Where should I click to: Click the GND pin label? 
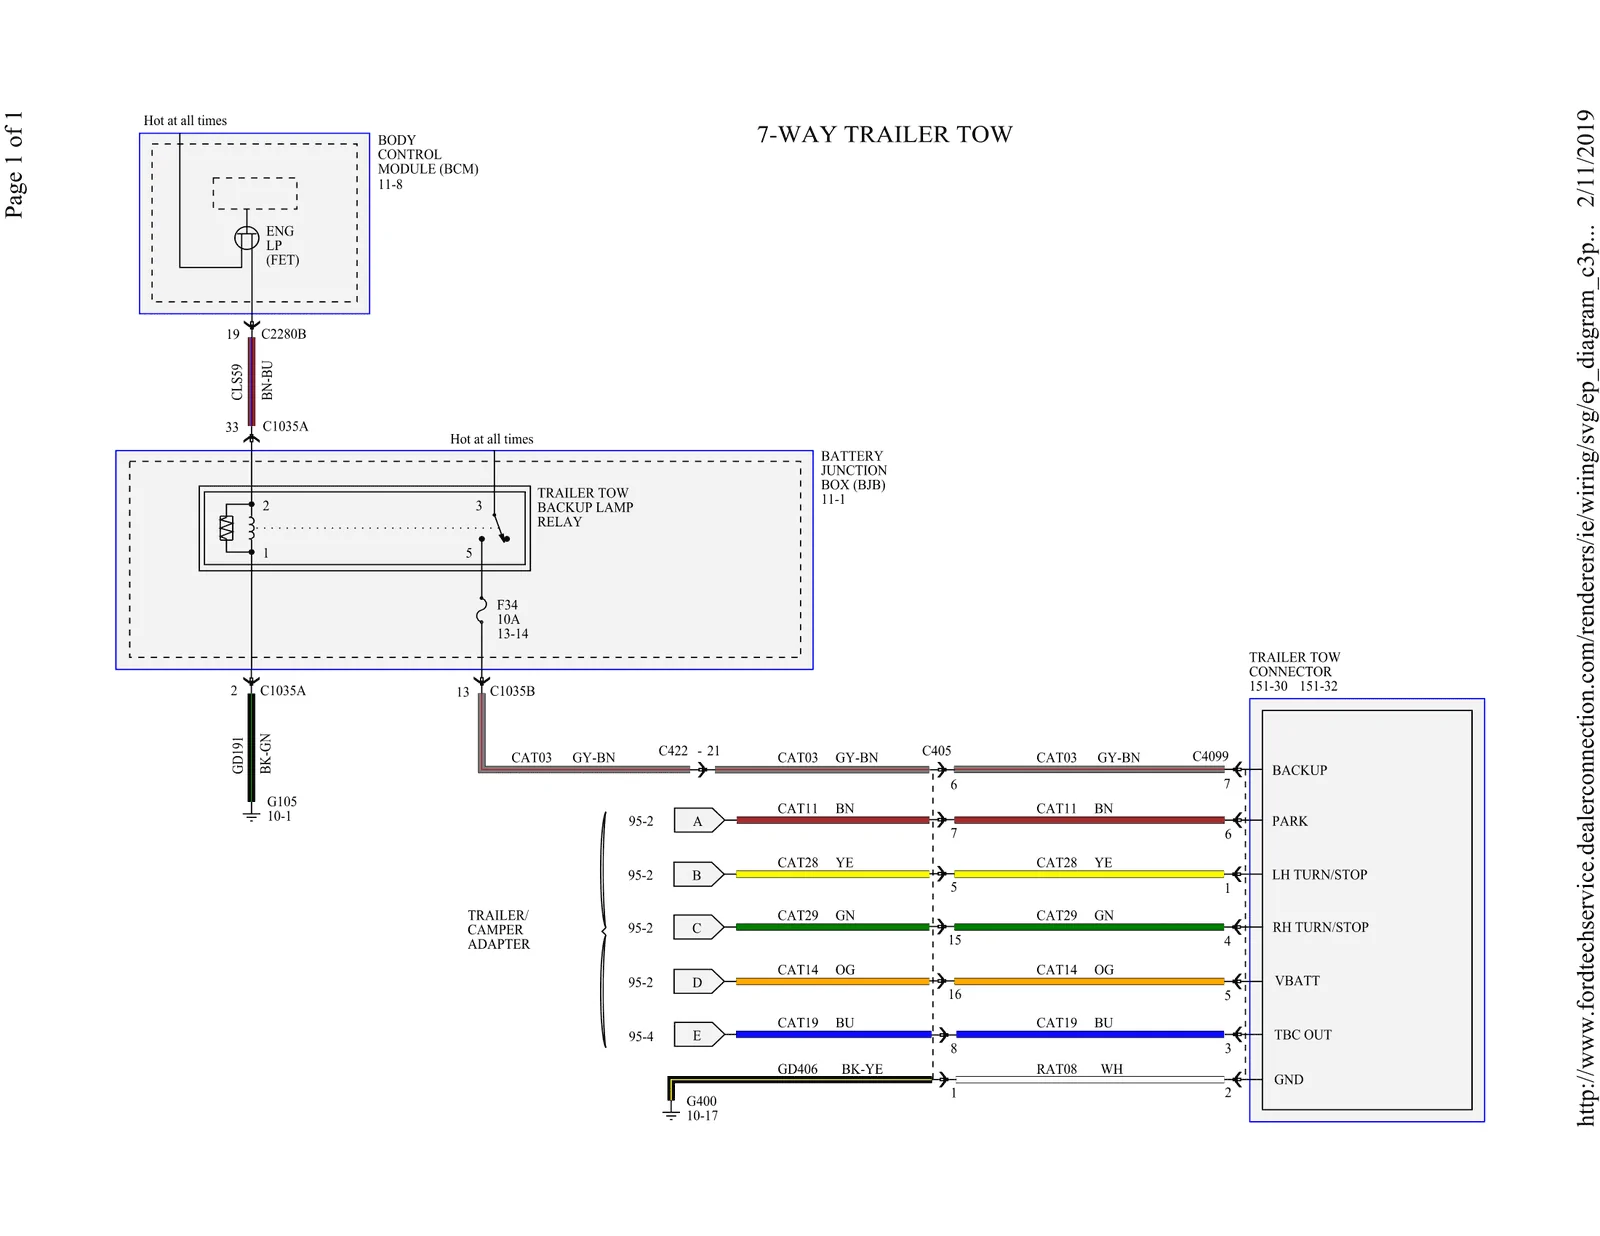coord(1289,1080)
